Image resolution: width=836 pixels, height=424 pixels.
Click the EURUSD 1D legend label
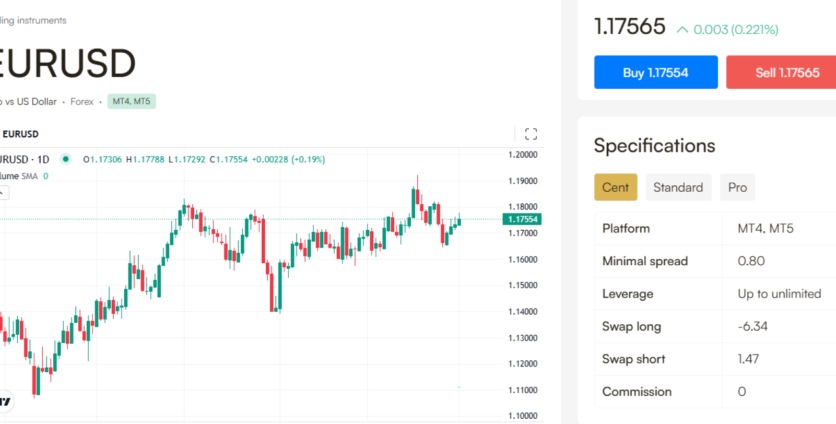point(26,159)
